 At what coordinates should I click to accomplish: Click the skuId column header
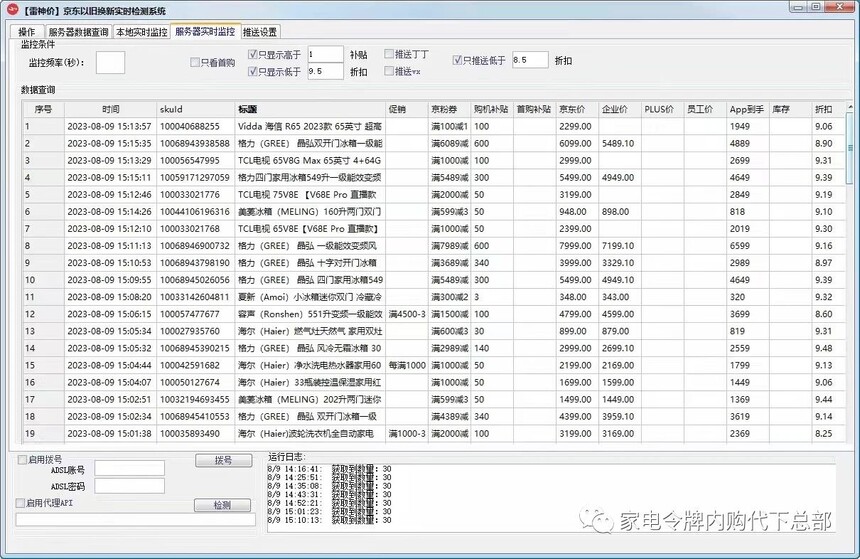tap(195, 109)
